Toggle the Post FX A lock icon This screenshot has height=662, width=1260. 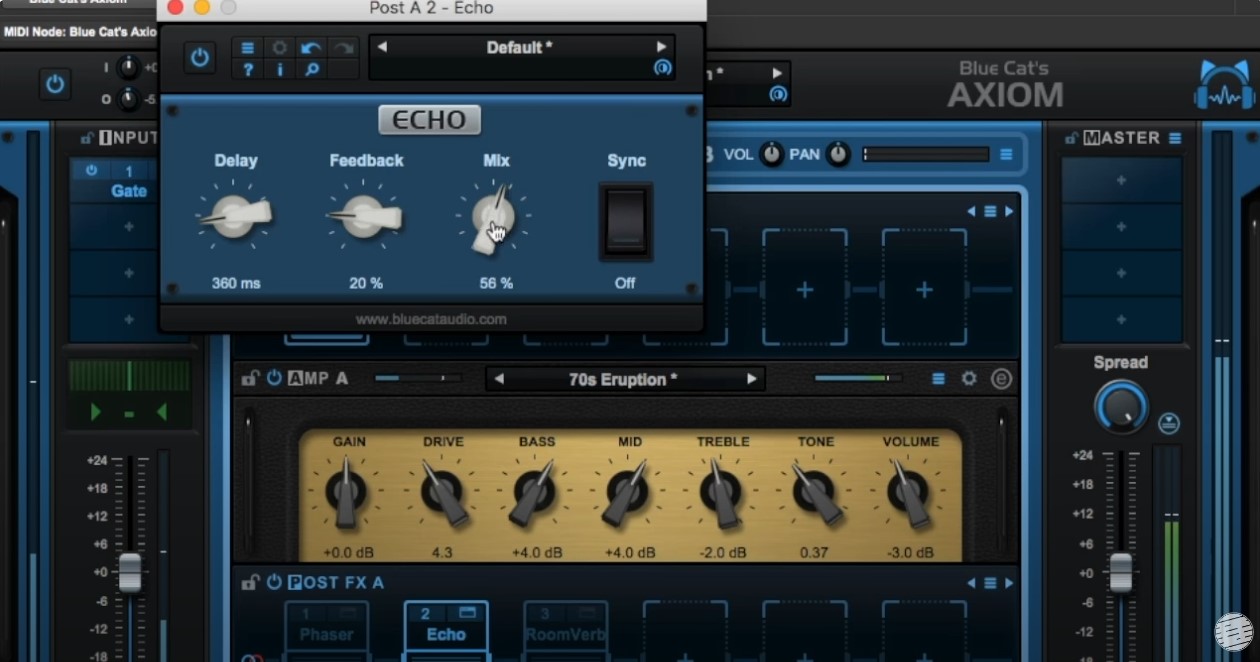[250, 581]
